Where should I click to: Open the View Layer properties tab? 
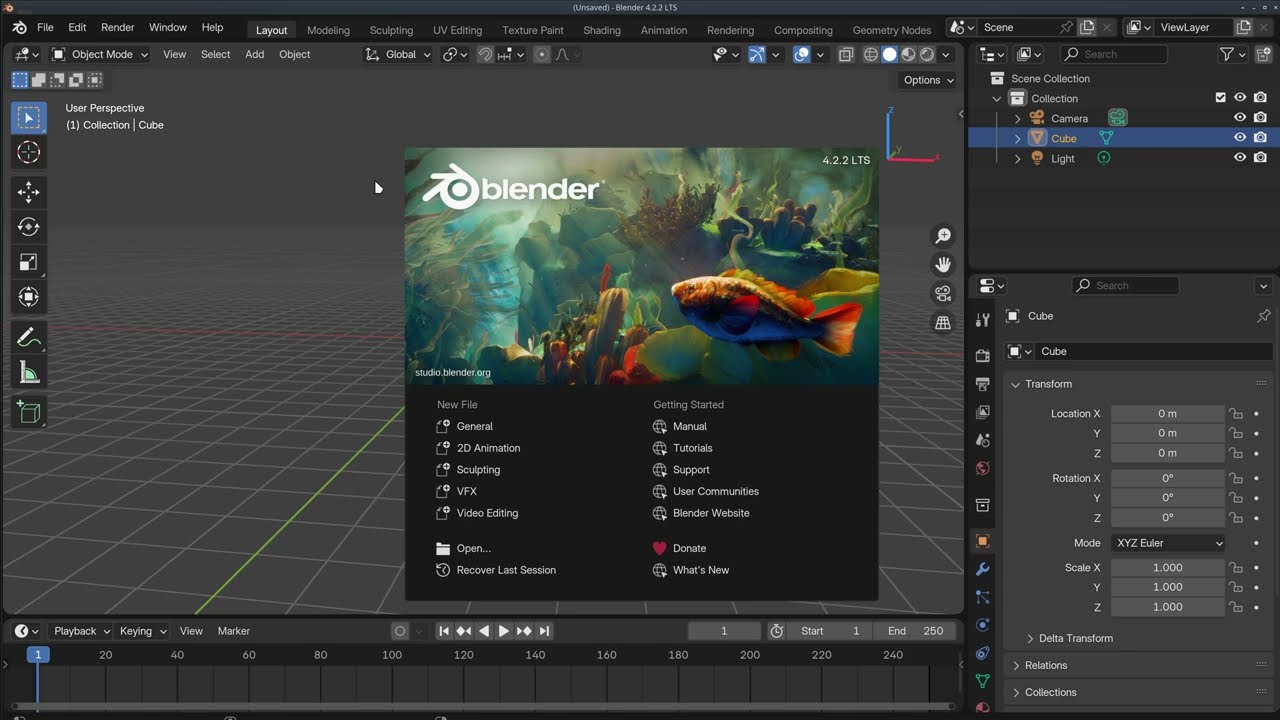click(x=982, y=412)
